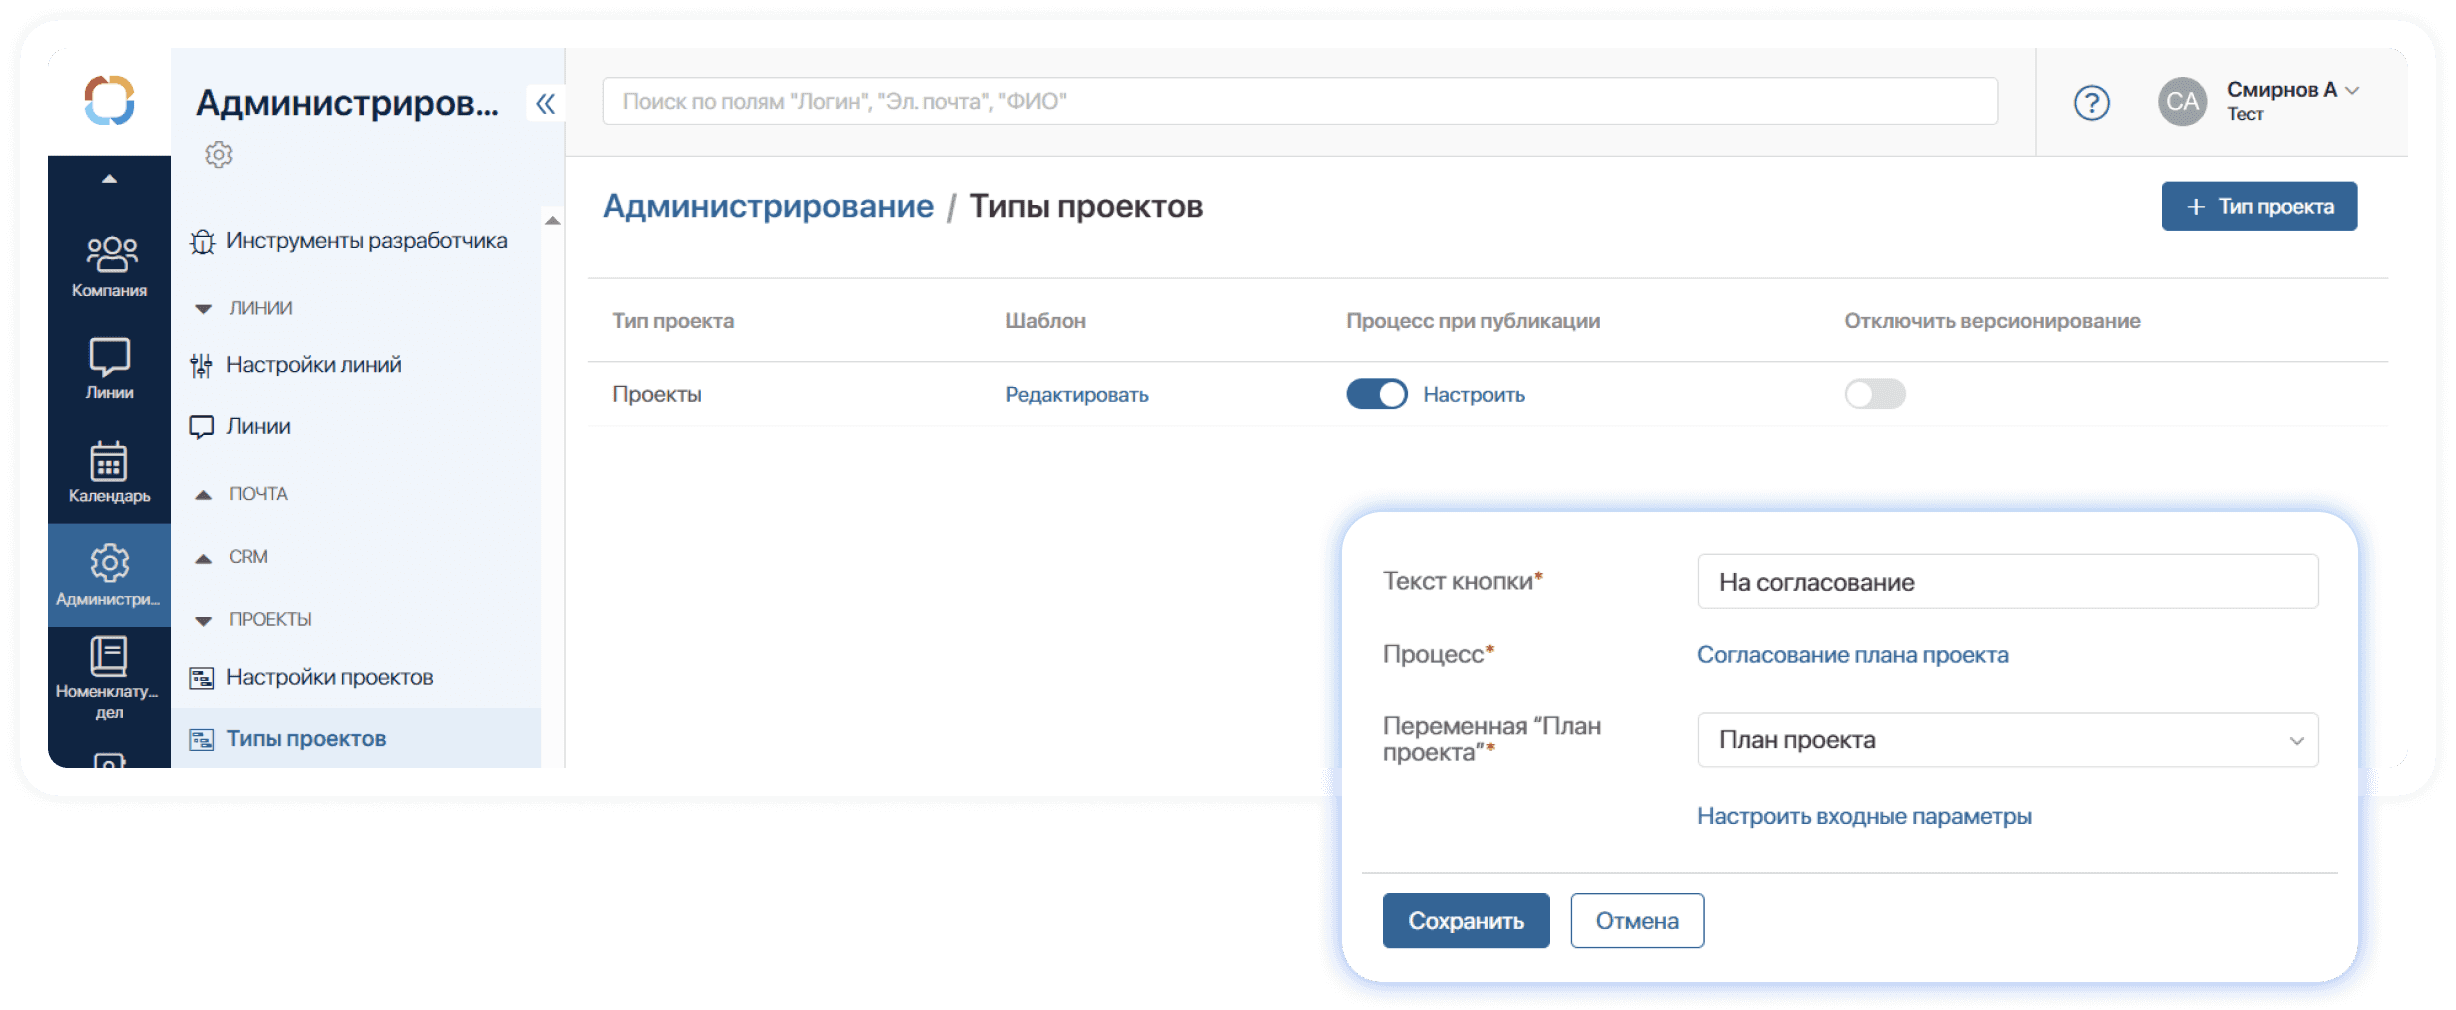This screenshot has height=1010, width=2456.
Task: Disable the process on publication toggle
Action: pyautogui.click(x=1376, y=394)
